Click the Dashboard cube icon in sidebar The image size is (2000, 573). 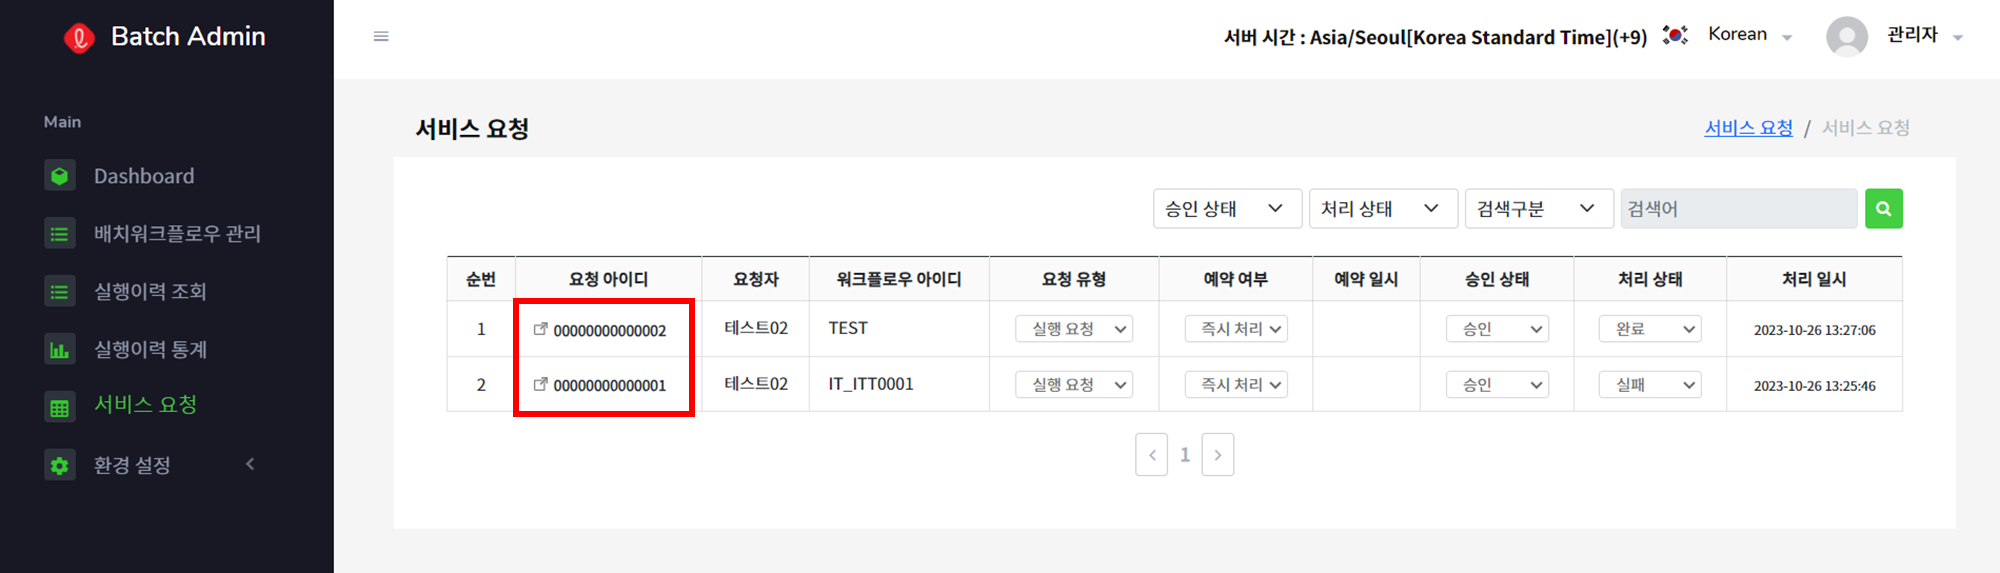click(60, 176)
